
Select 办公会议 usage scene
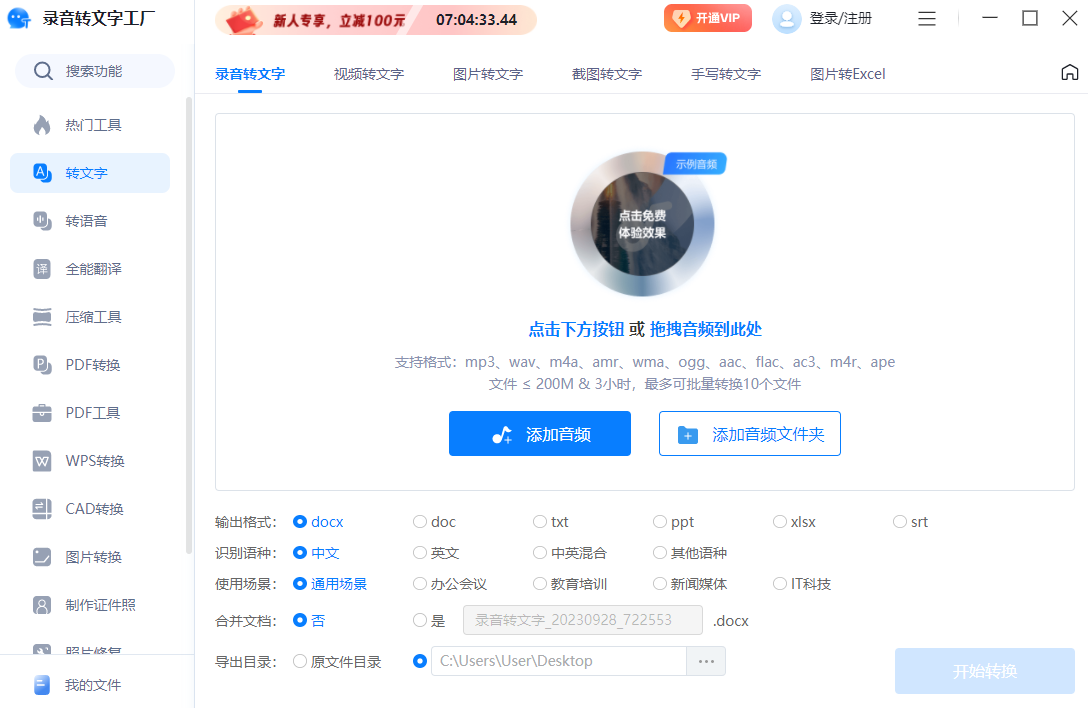click(x=420, y=584)
